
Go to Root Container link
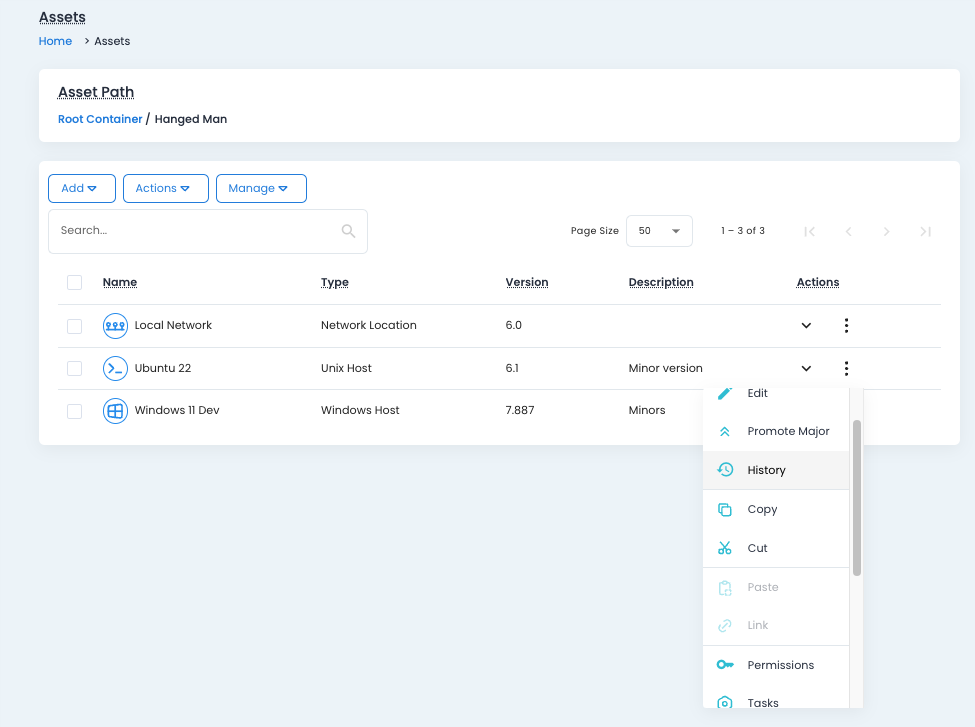point(100,119)
